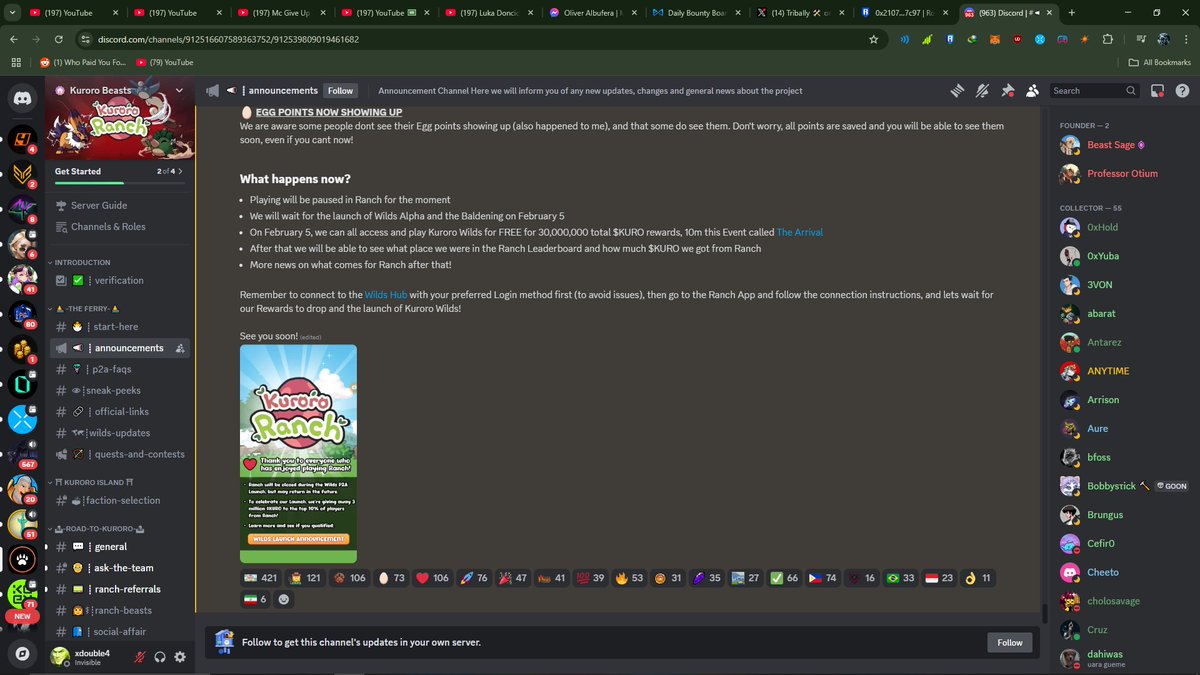Open the Threads icon in channel header
The height and width of the screenshot is (675, 1200).
[x=957, y=90]
